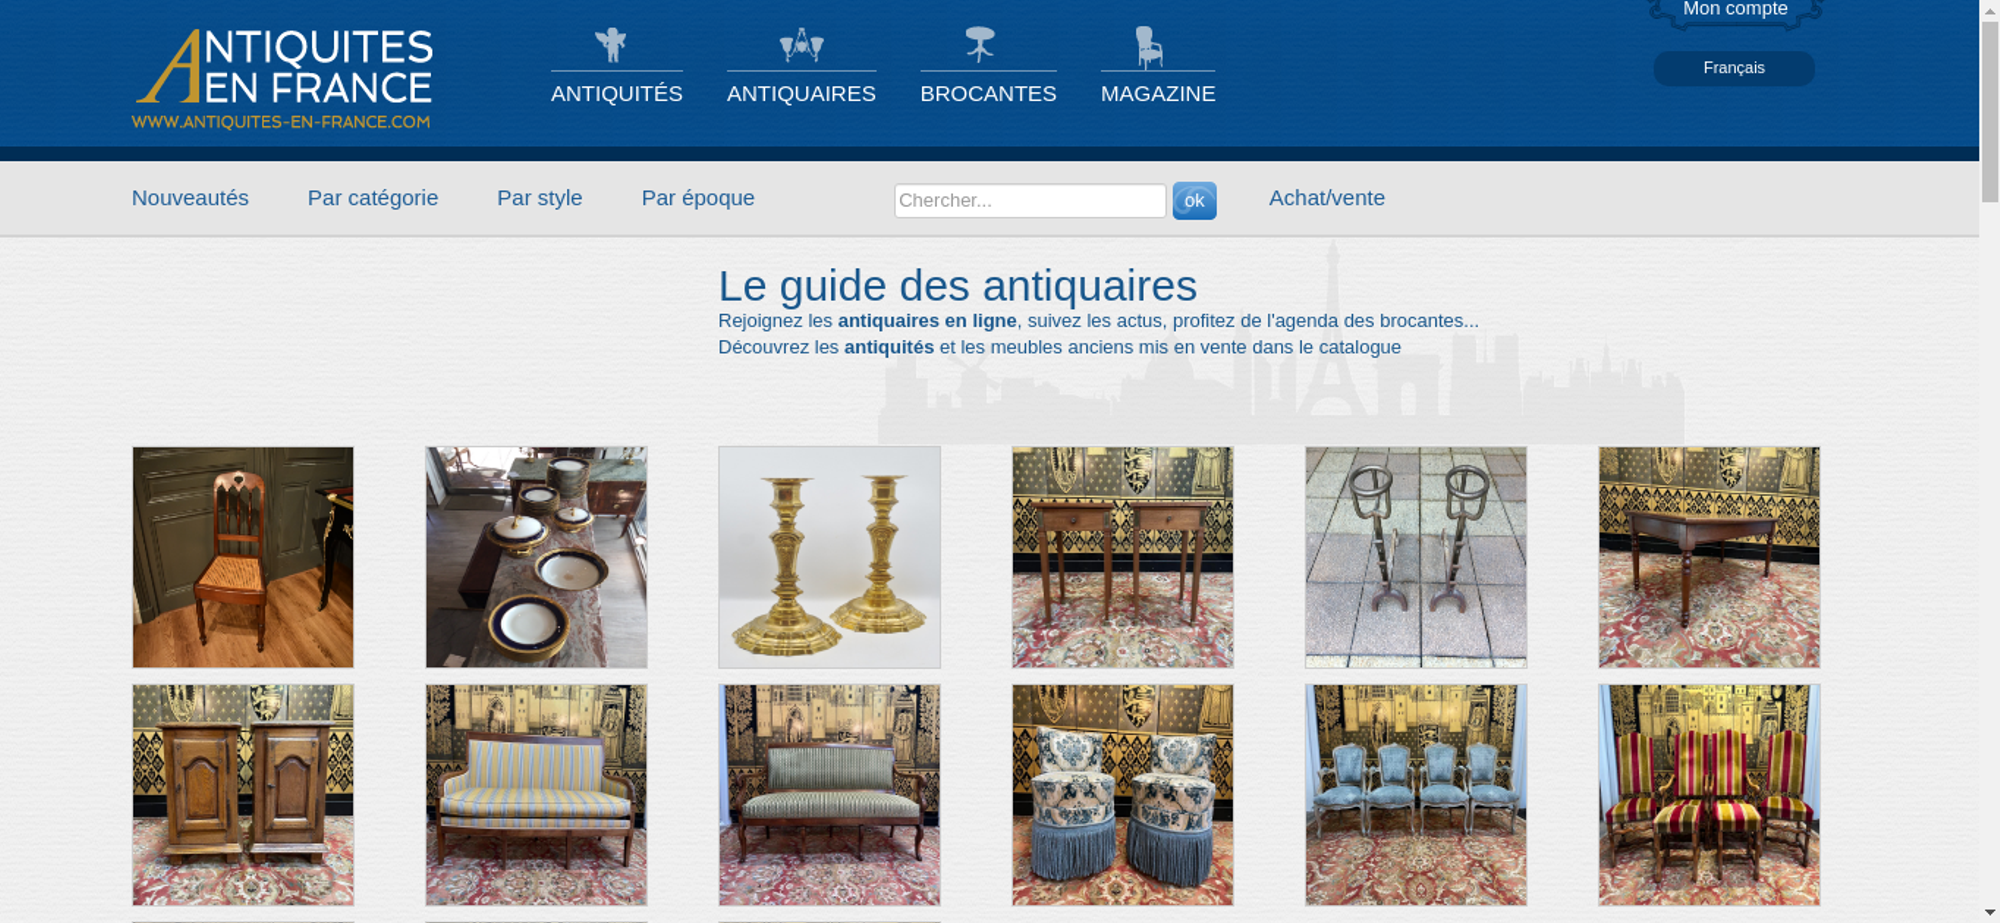
Task: Open the Par époque menu
Action: (x=698, y=198)
